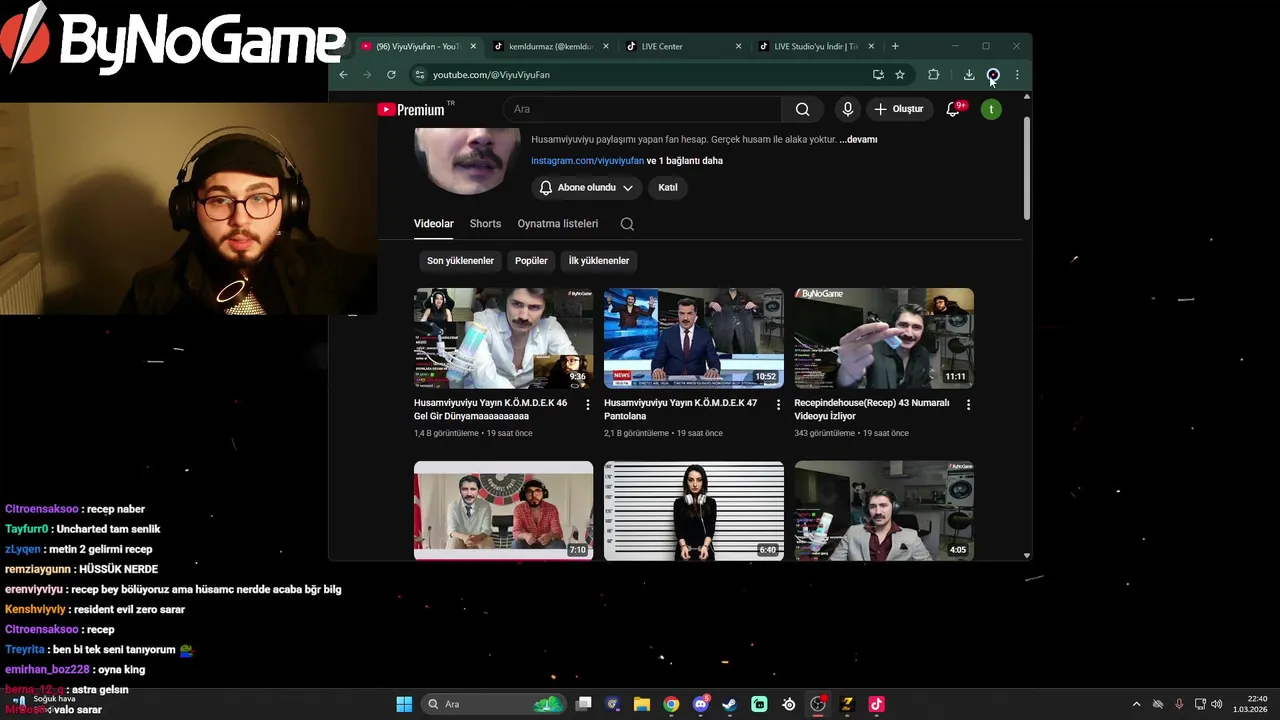The image size is (1280, 720).
Task: Open Steam from the taskbar
Action: [x=730, y=704]
